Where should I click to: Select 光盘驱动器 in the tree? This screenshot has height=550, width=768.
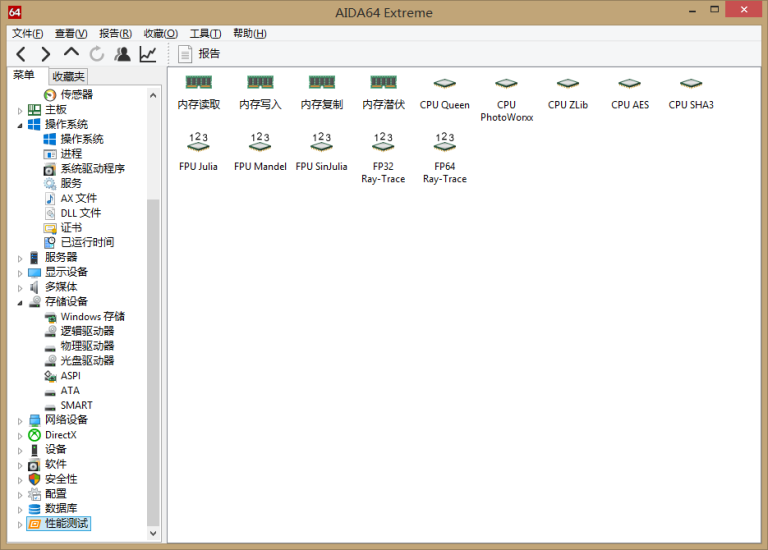pos(79,360)
